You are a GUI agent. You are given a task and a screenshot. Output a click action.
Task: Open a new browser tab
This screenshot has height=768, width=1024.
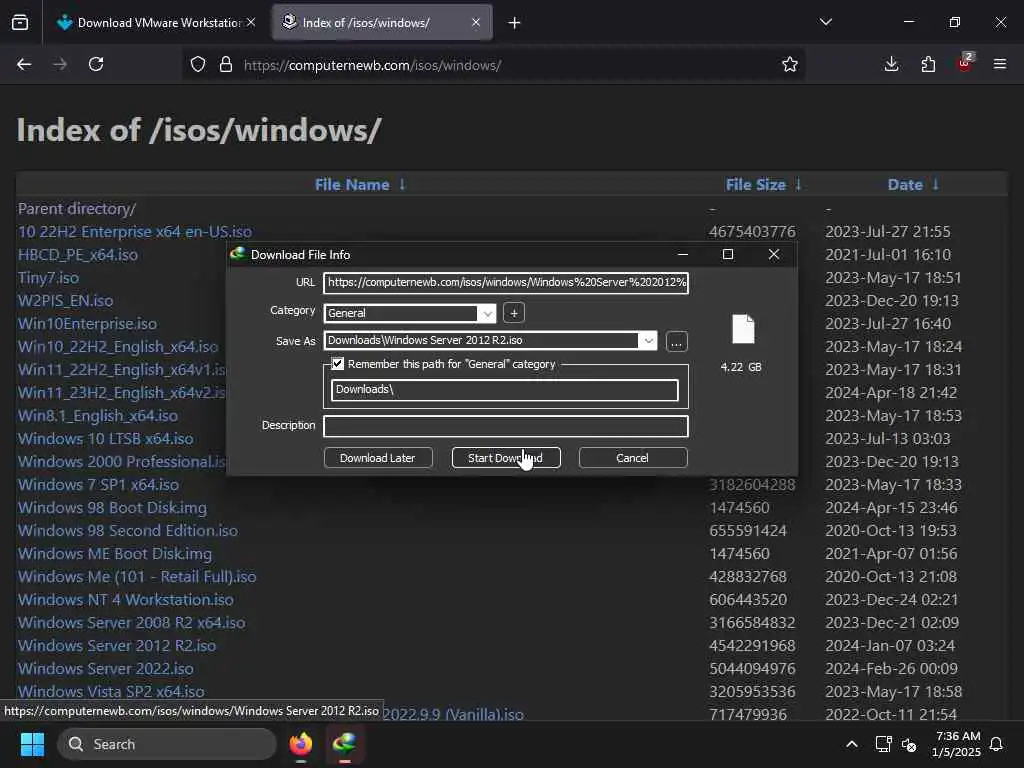515,23
